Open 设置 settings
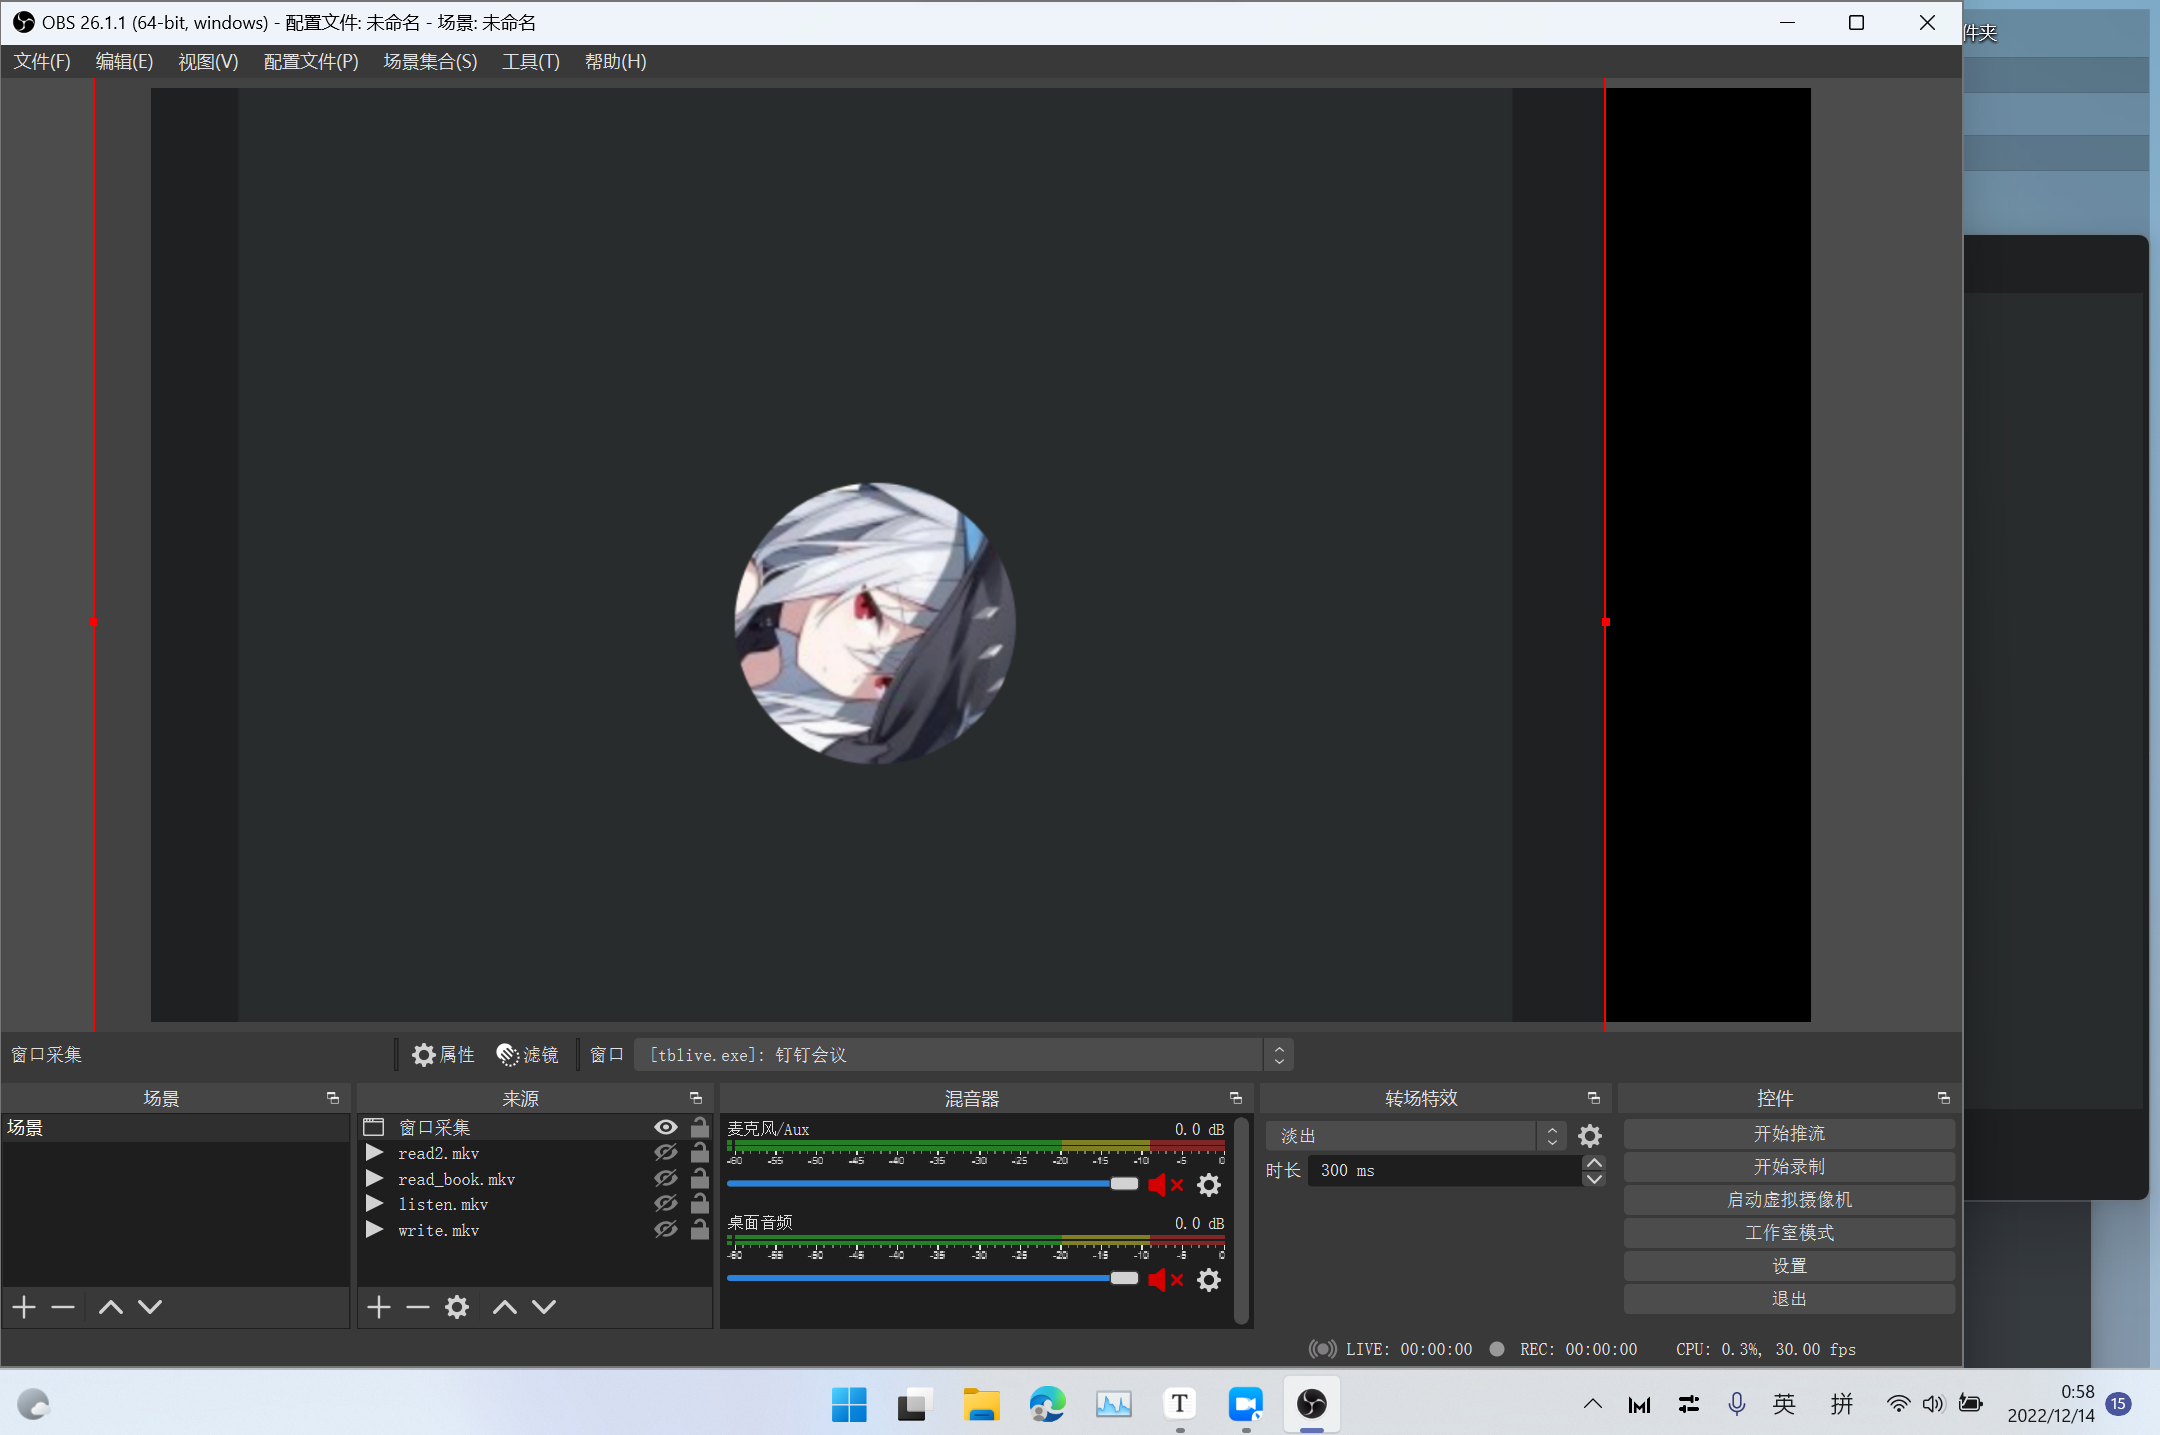This screenshot has height=1435, width=2160. pyautogui.click(x=1789, y=1266)
